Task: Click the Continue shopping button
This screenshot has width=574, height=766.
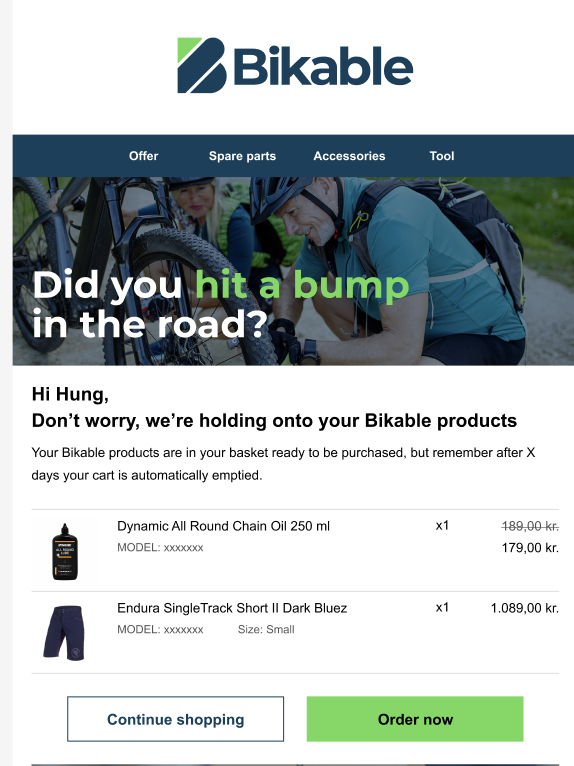Action: coord(175,719)
